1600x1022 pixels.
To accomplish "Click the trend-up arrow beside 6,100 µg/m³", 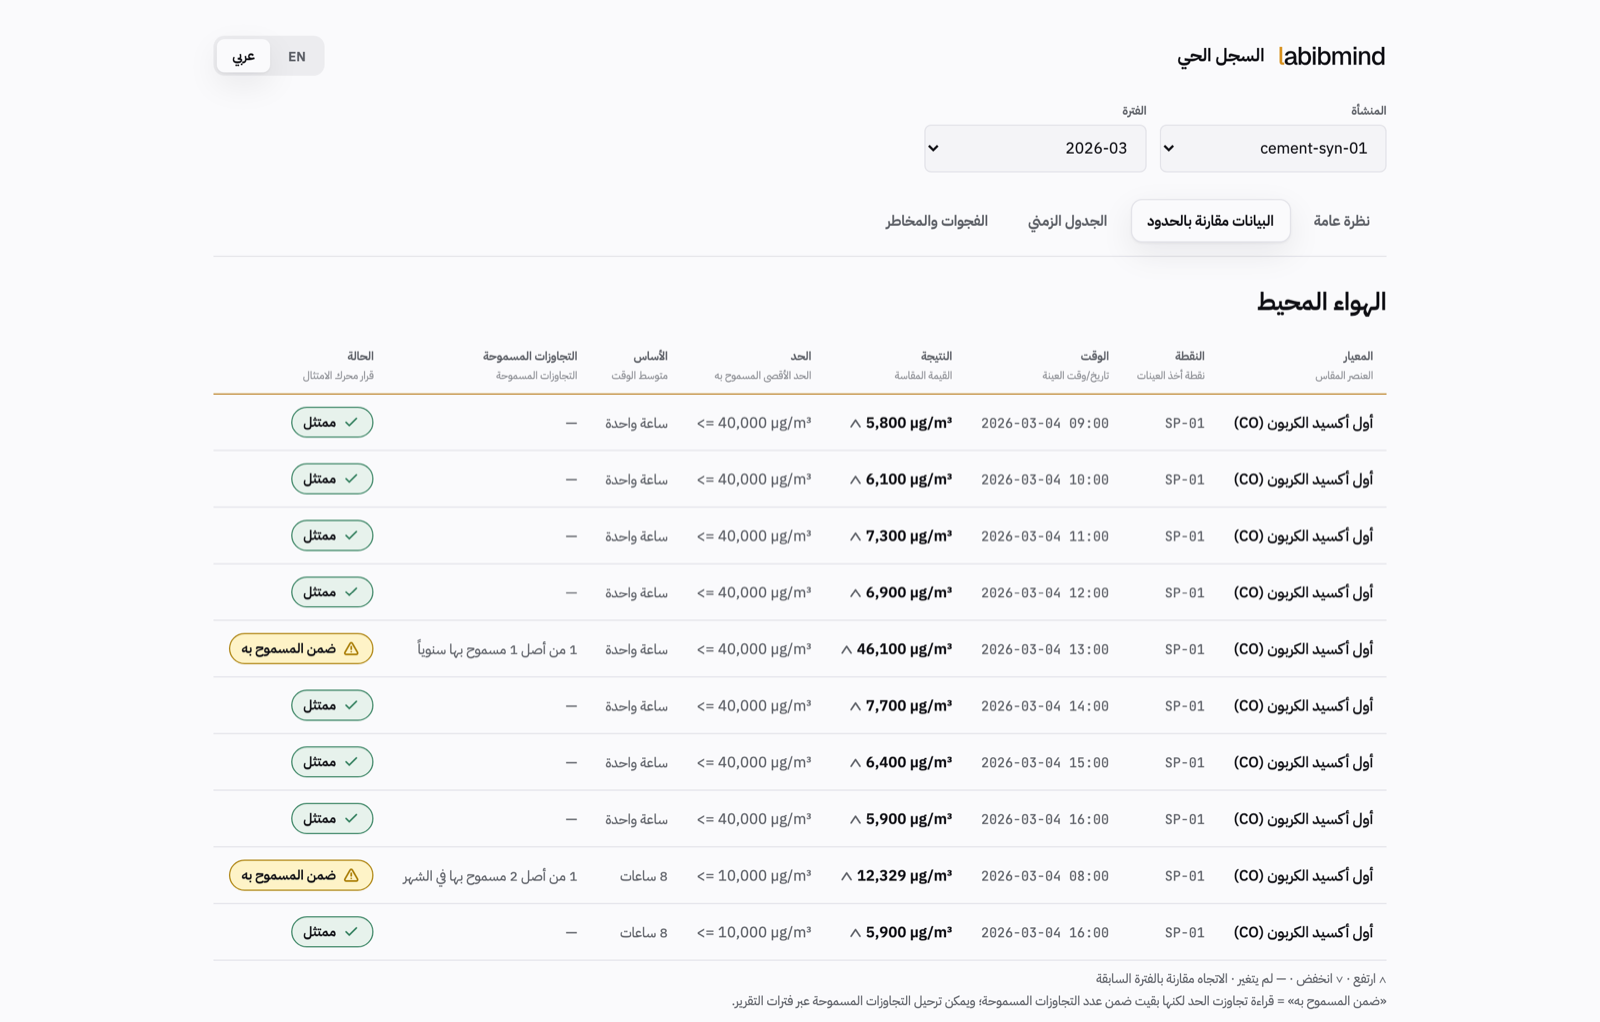I will point(855,480).
